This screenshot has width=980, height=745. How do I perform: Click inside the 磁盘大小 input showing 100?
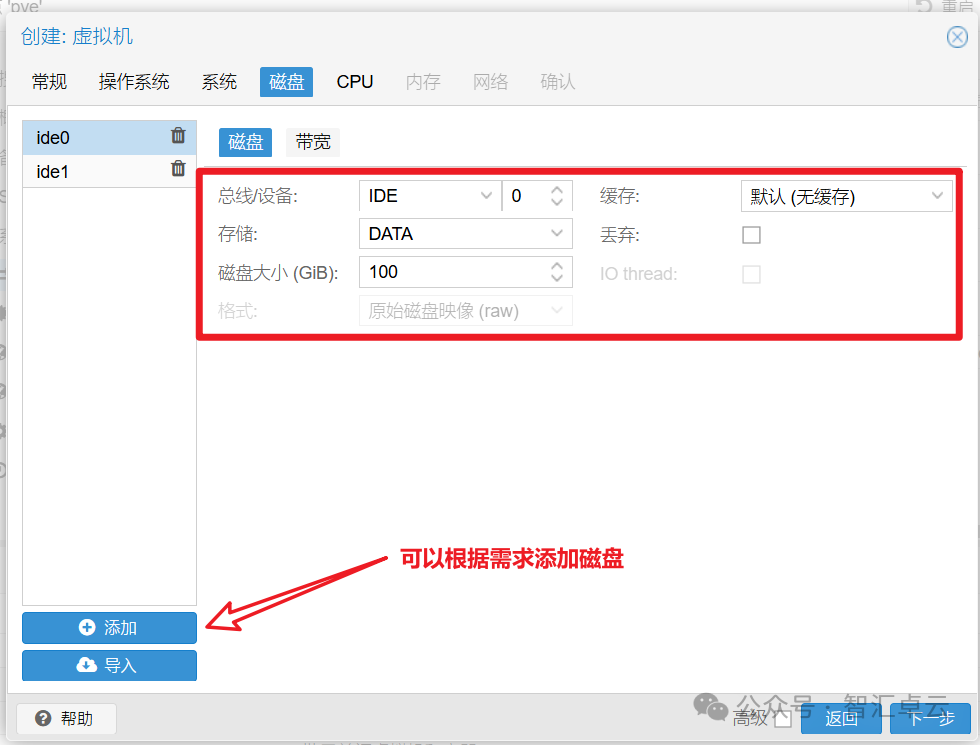tap(450, 272)
